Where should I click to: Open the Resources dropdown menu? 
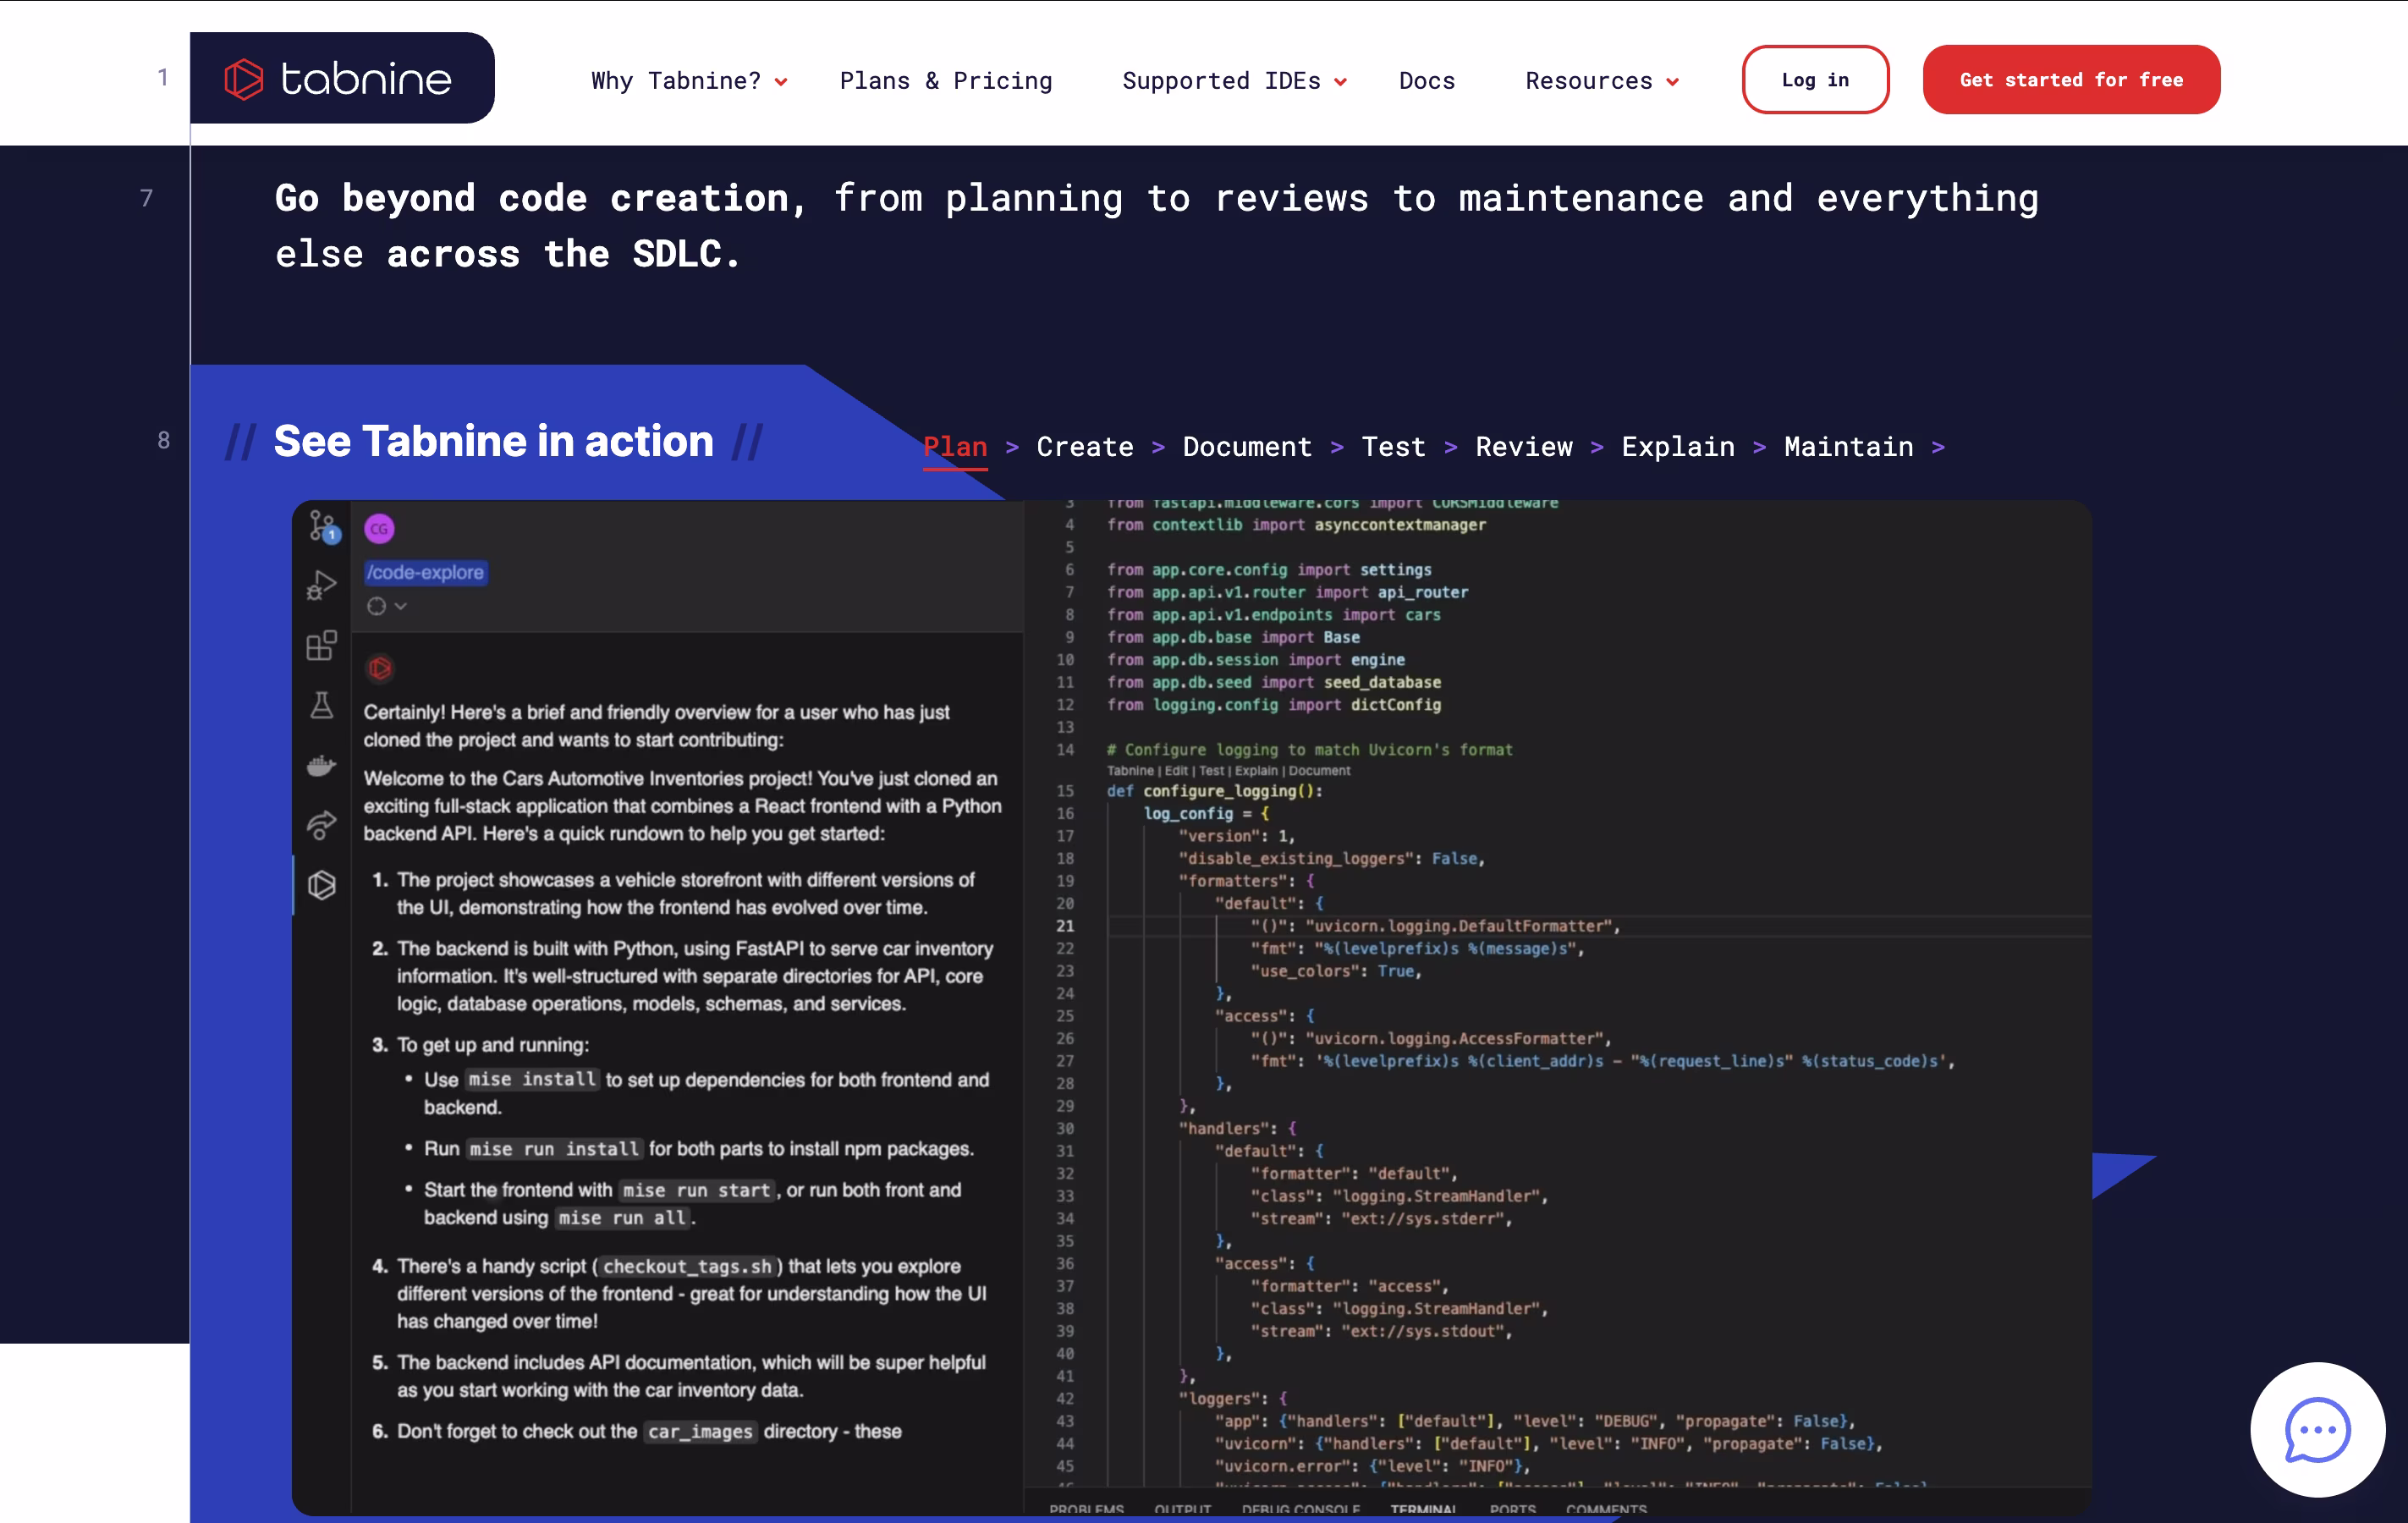[x=1600, y=81]
